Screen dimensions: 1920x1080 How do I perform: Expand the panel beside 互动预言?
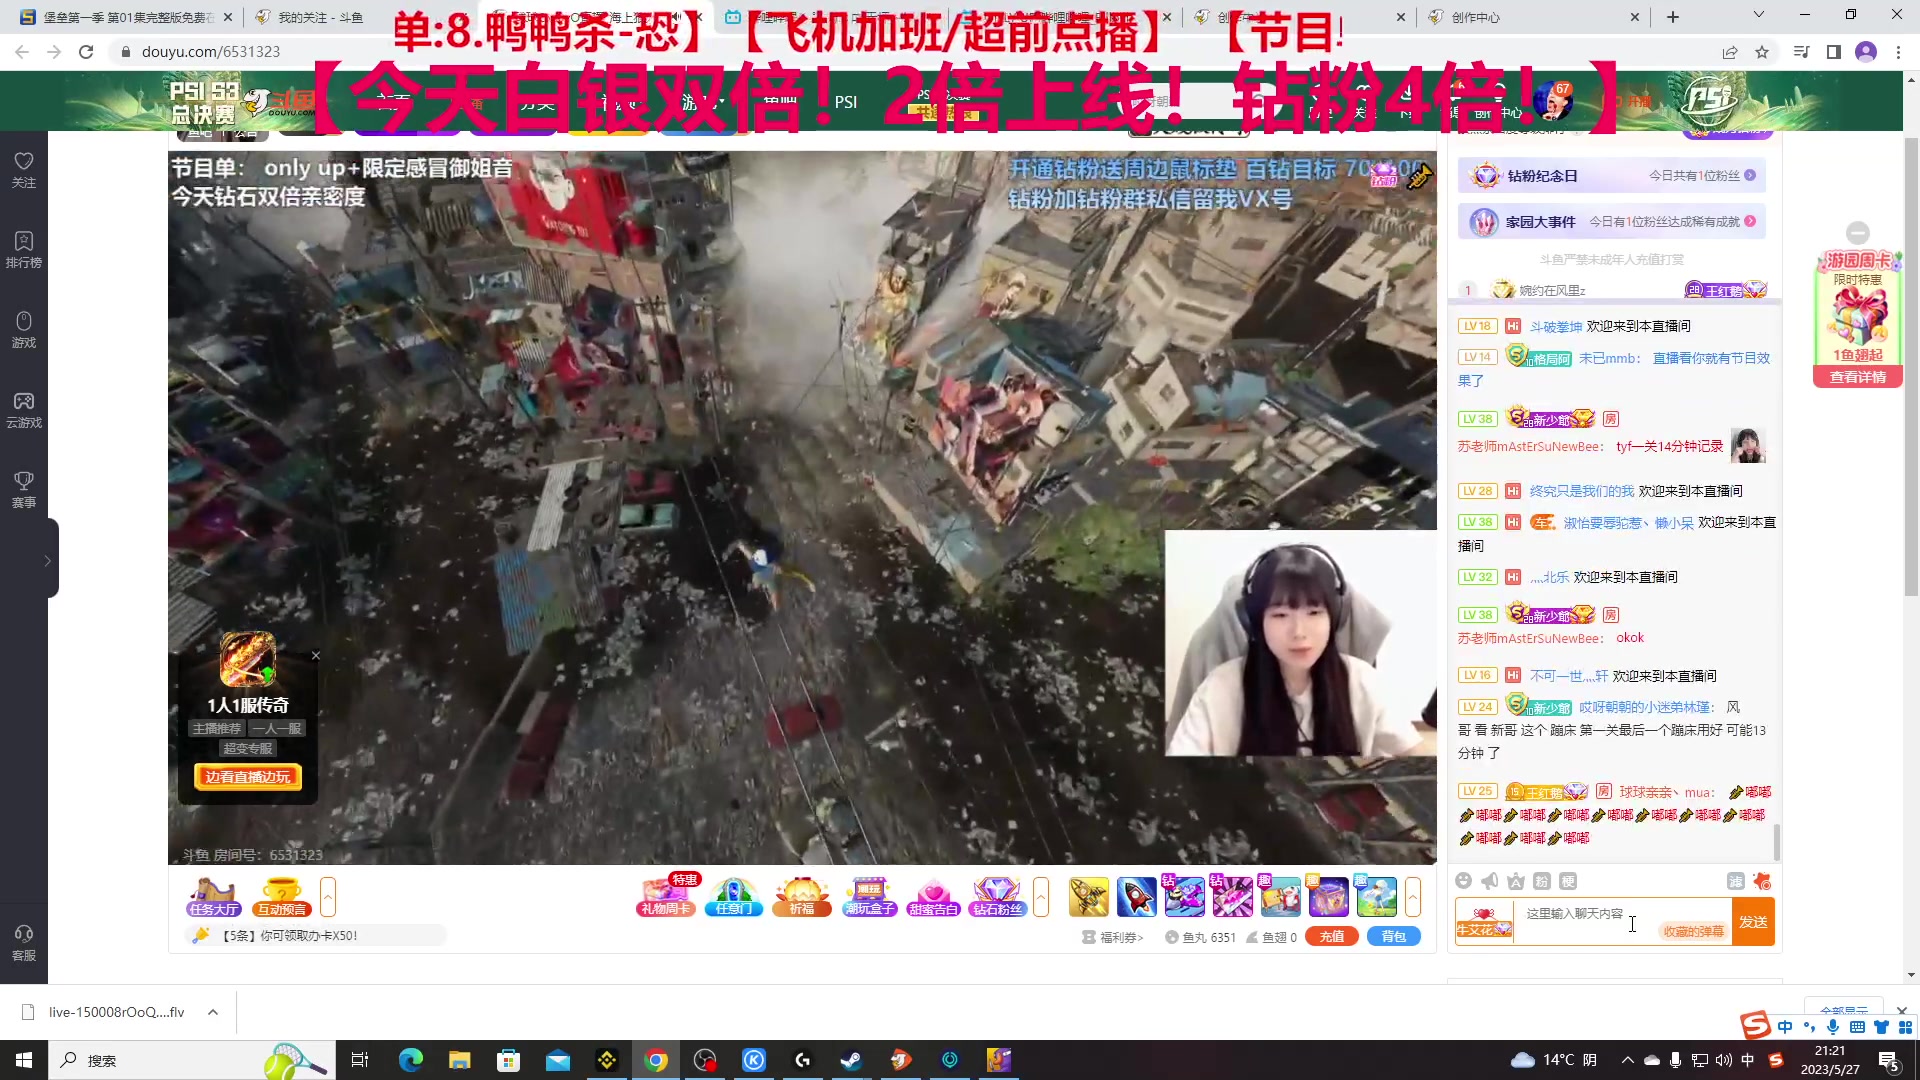tap(328, 897)
